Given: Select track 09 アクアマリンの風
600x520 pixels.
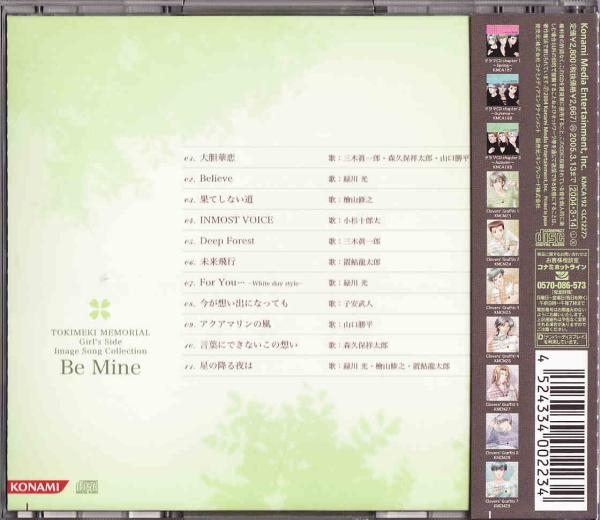Looking at the screenshot, I should (235, 325).
